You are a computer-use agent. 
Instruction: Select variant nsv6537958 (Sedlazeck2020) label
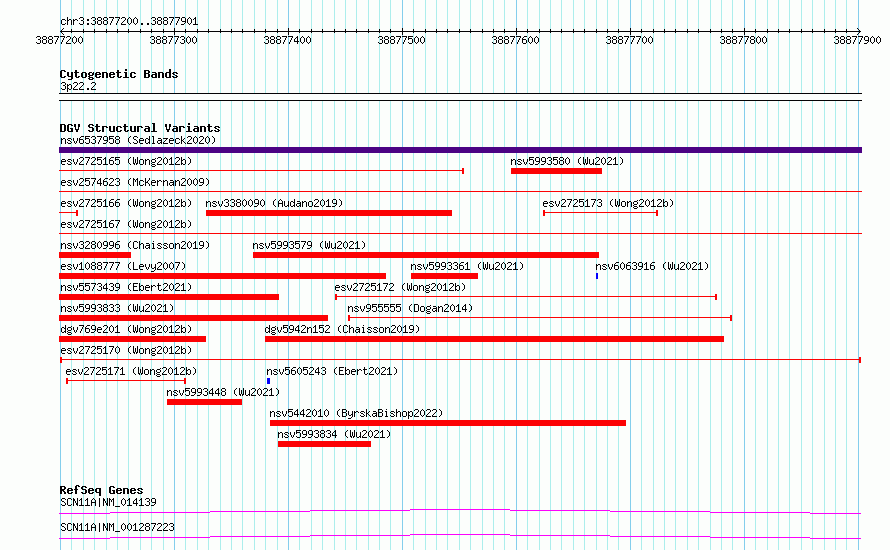point(138,140)
